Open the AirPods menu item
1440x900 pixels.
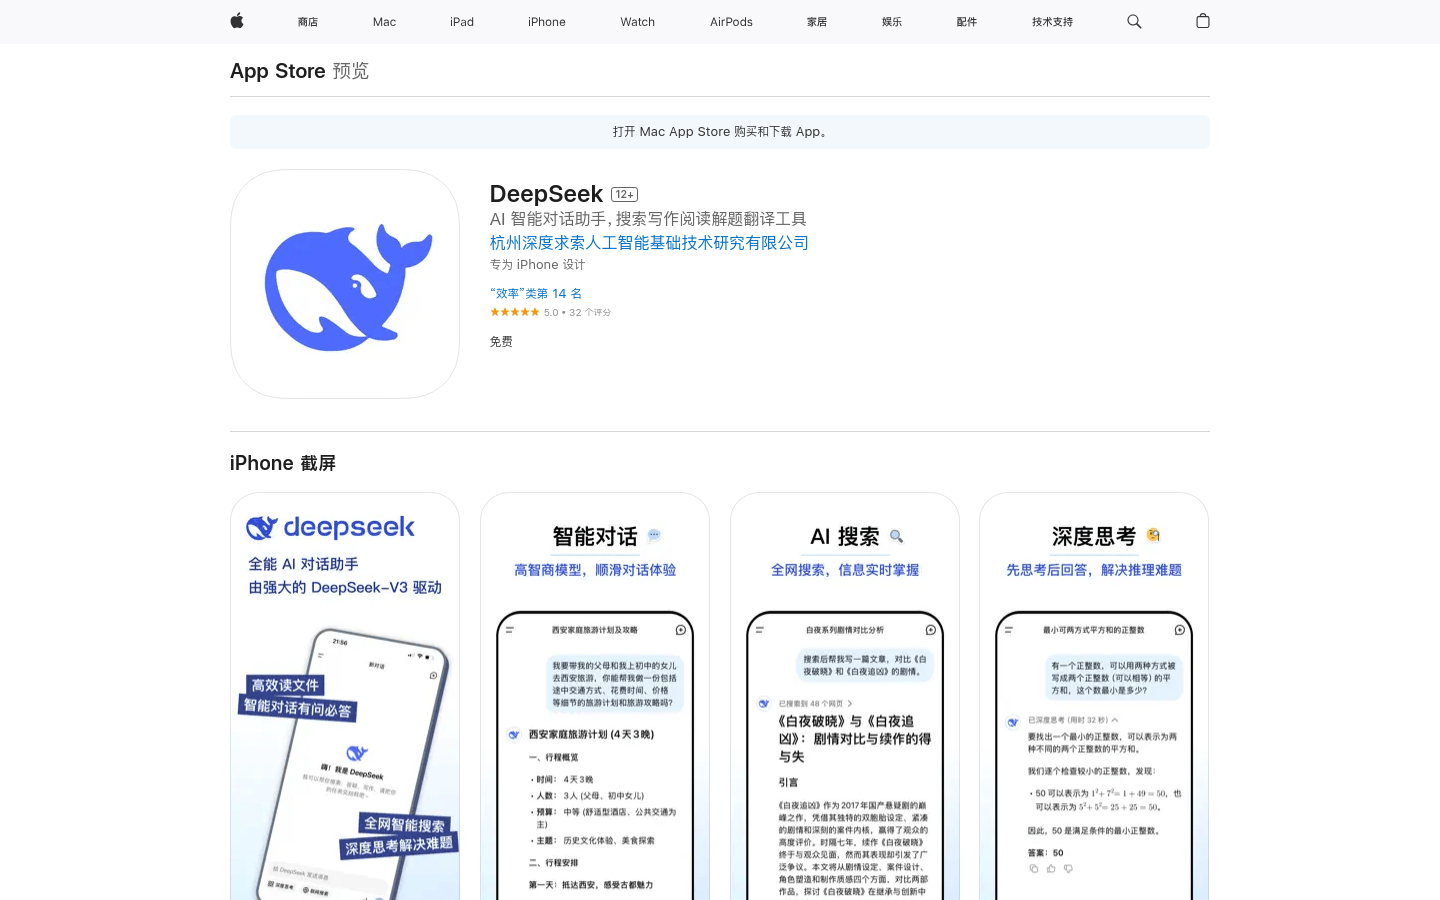pyautogui.click(x=731, y=22)
